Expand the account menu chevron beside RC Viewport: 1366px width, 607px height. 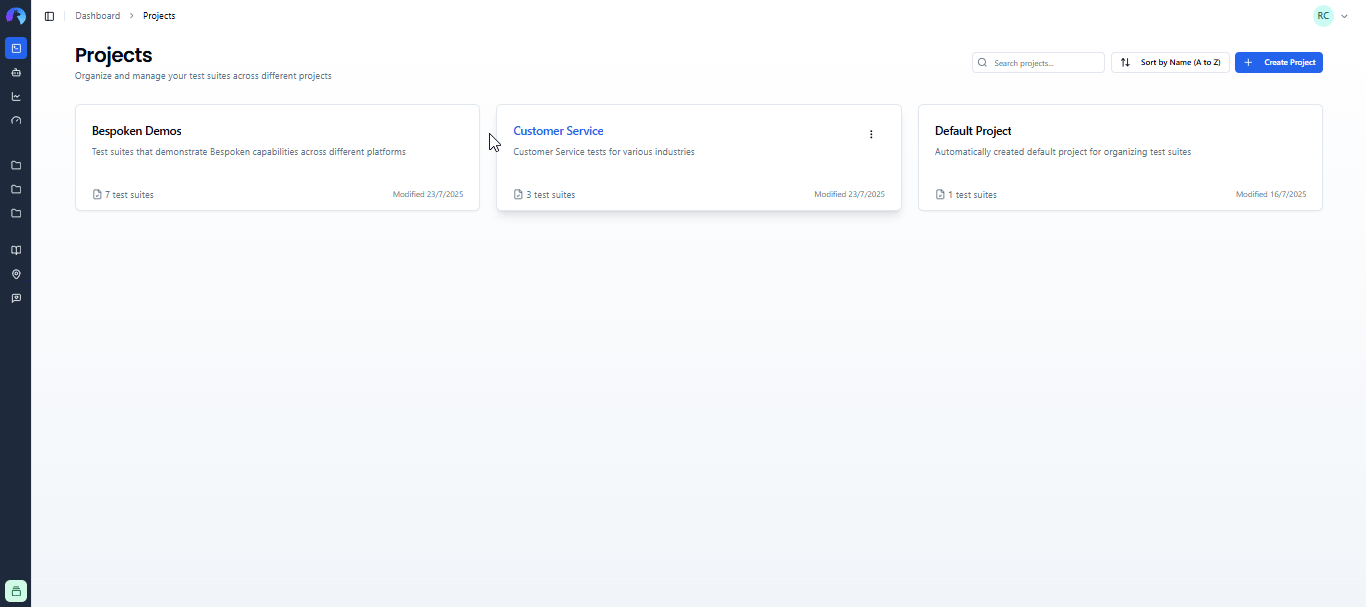[x=1345, y=16]
